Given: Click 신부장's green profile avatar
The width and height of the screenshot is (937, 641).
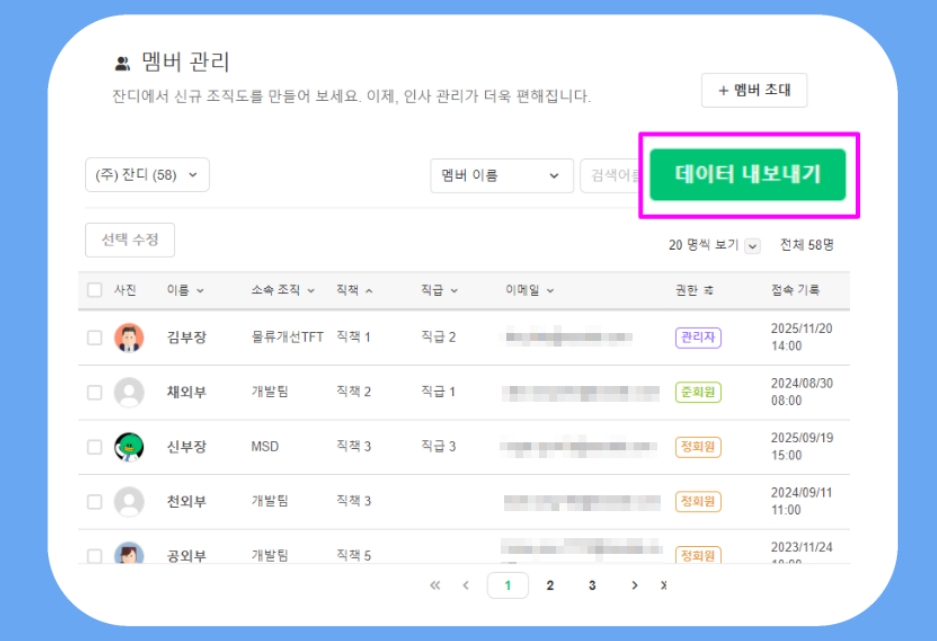Looking at the screenshot, I should (x=129, y=447).
